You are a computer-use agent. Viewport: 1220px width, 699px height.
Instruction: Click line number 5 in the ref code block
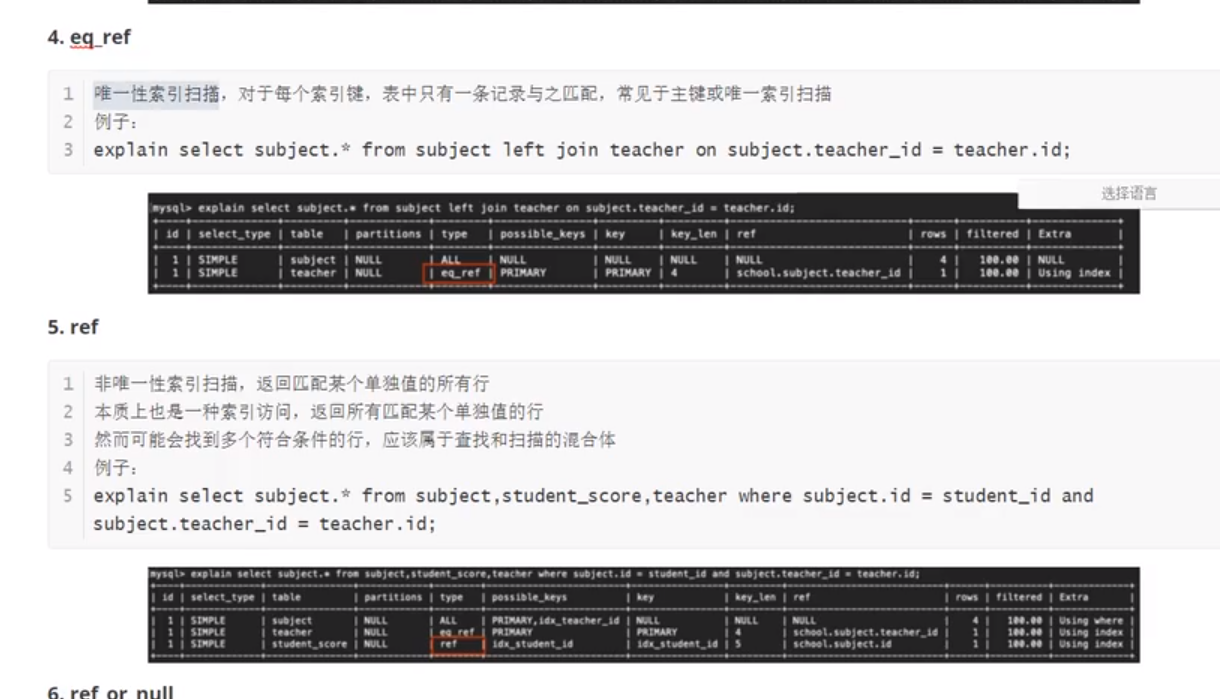68,496
